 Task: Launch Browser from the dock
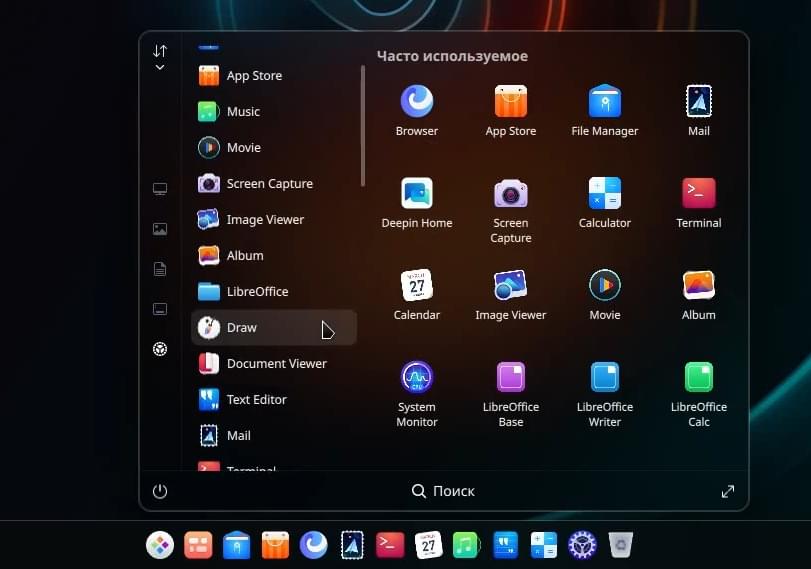click(313, 545)
